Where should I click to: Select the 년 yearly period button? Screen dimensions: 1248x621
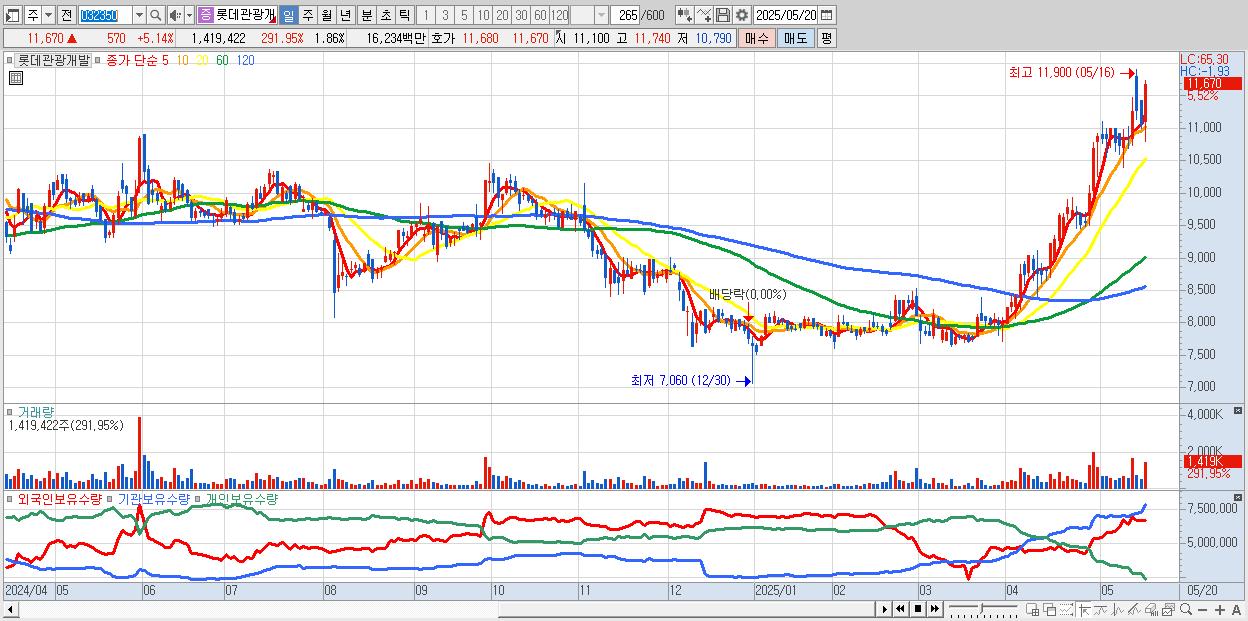pos(345,15)
